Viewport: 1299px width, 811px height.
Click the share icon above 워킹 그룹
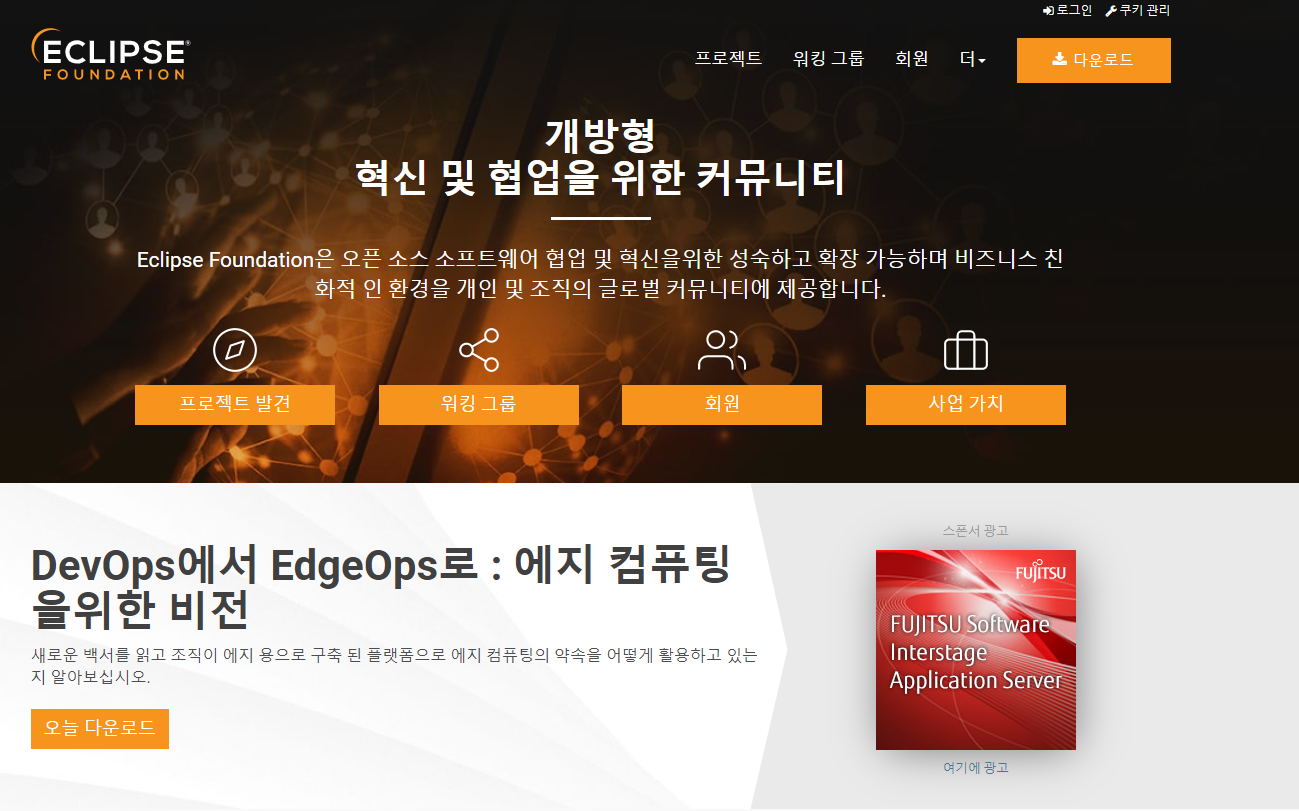(x=479, y=350)
